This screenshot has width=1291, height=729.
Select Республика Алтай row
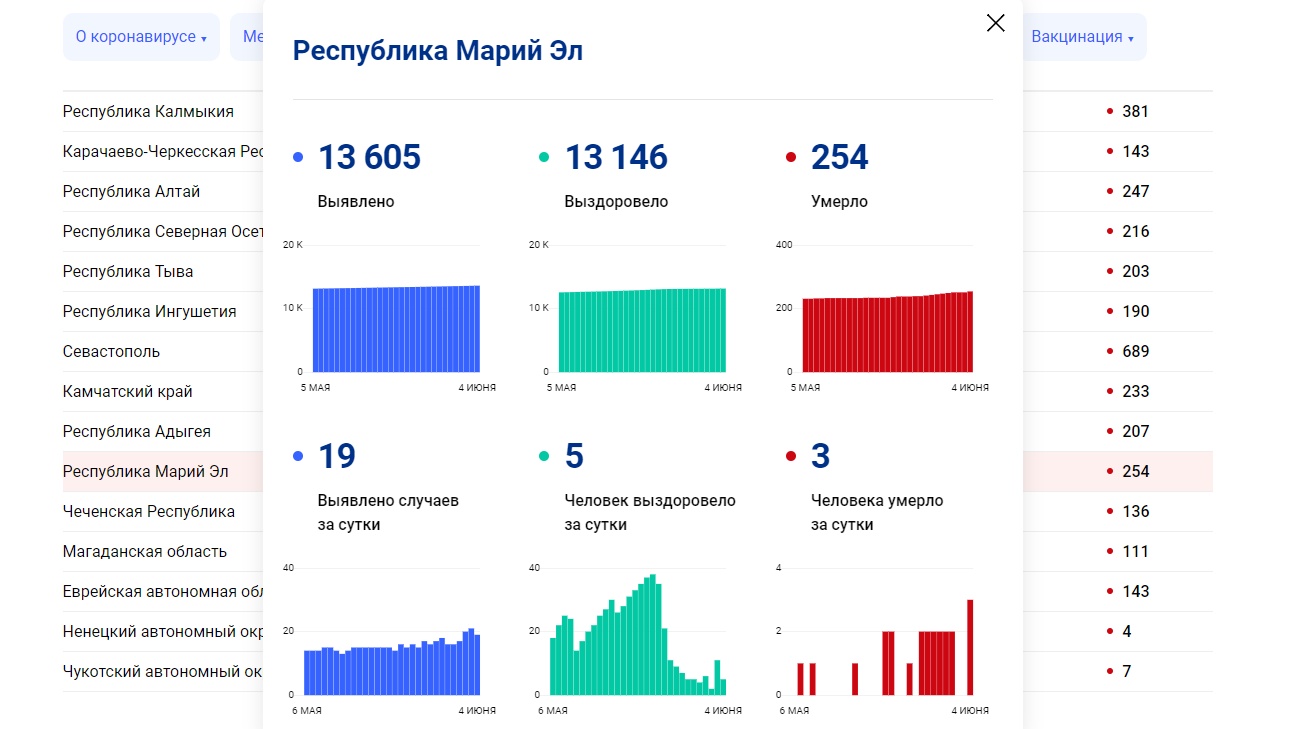131,191
